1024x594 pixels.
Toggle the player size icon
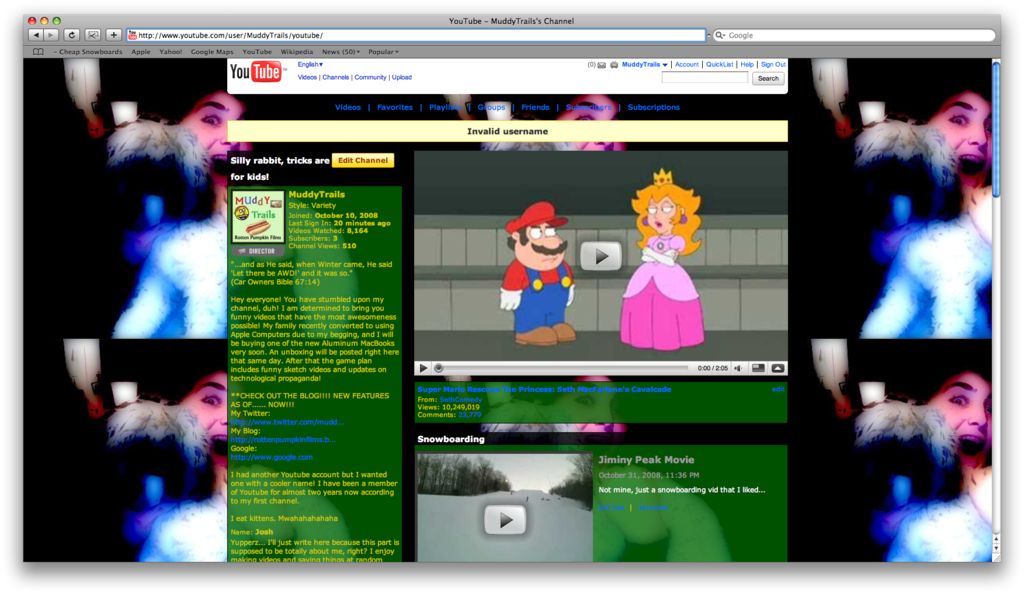point(758,368)
